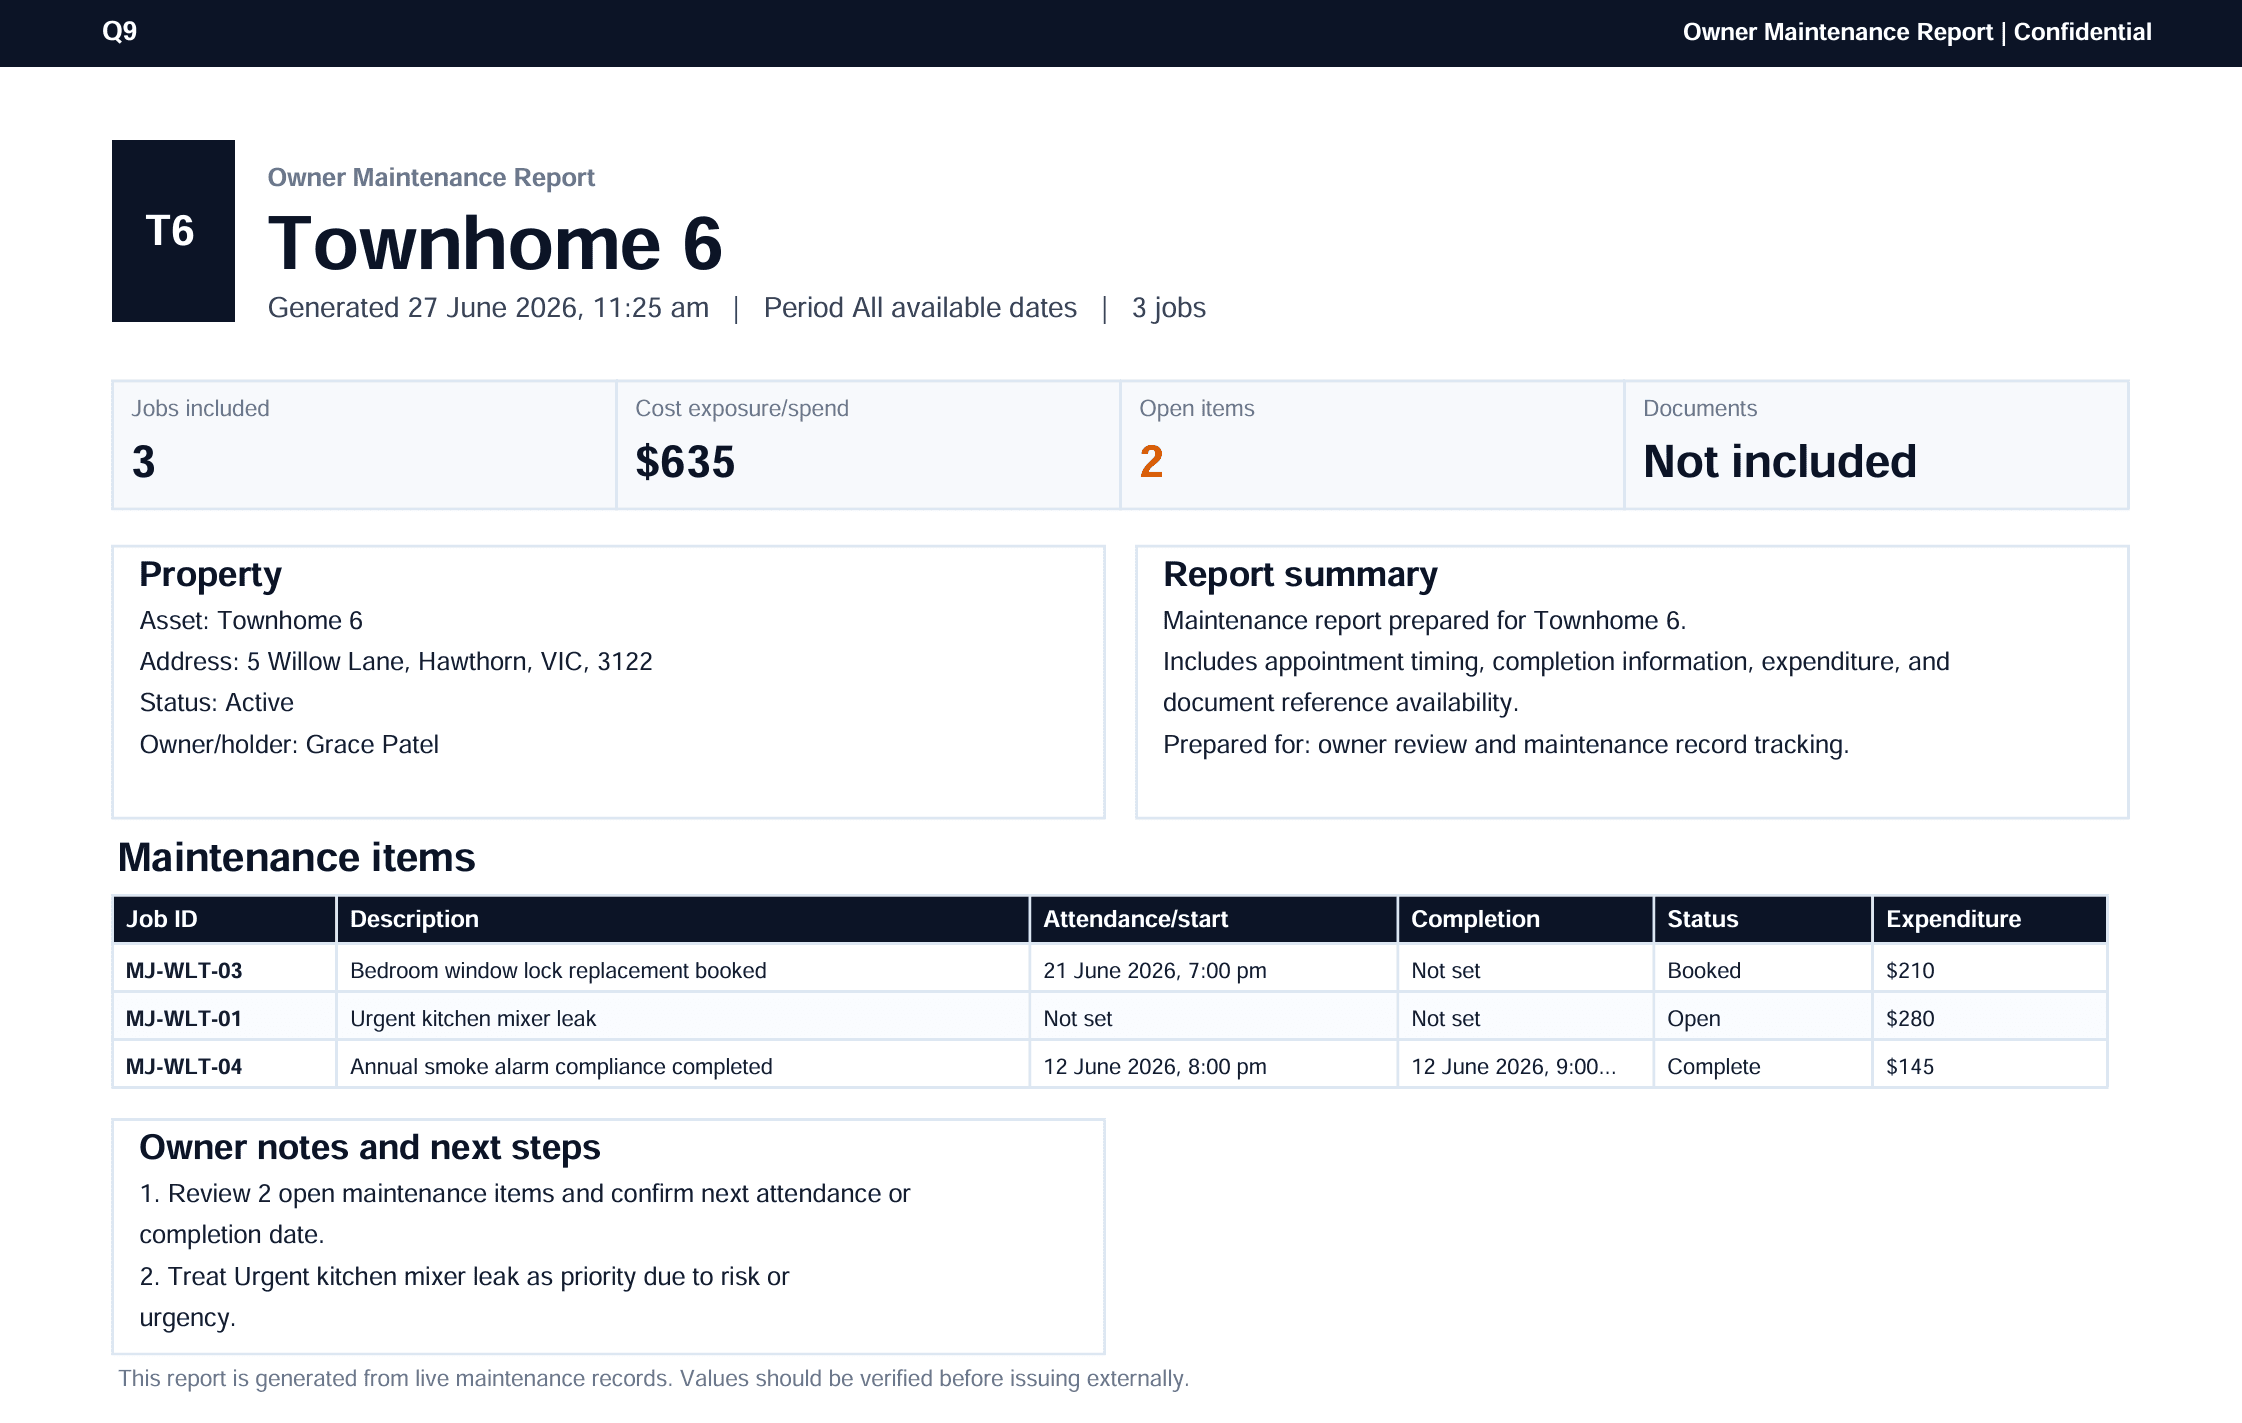This screenshot has height=1423, width=2242.
Task: Click the Period All available dates text
Action: [920, 308]
